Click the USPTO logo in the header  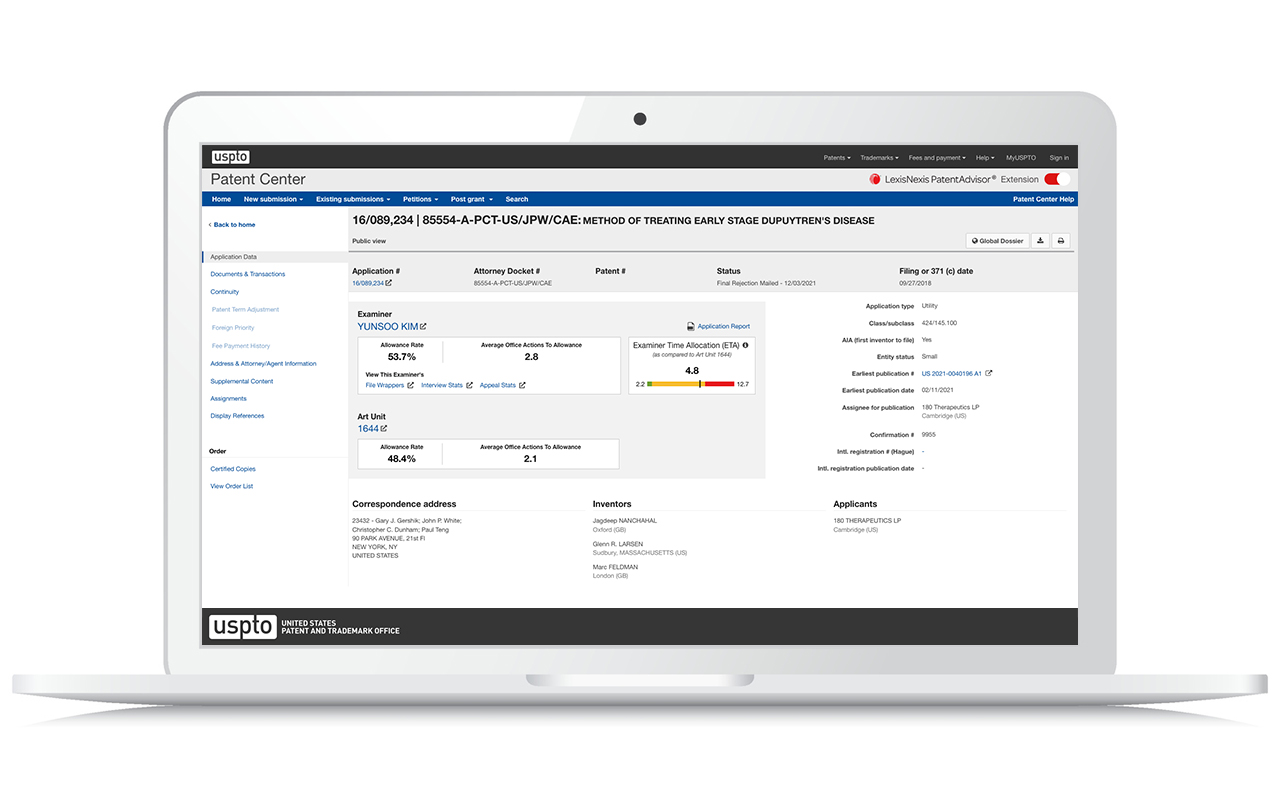coord(229,156)
